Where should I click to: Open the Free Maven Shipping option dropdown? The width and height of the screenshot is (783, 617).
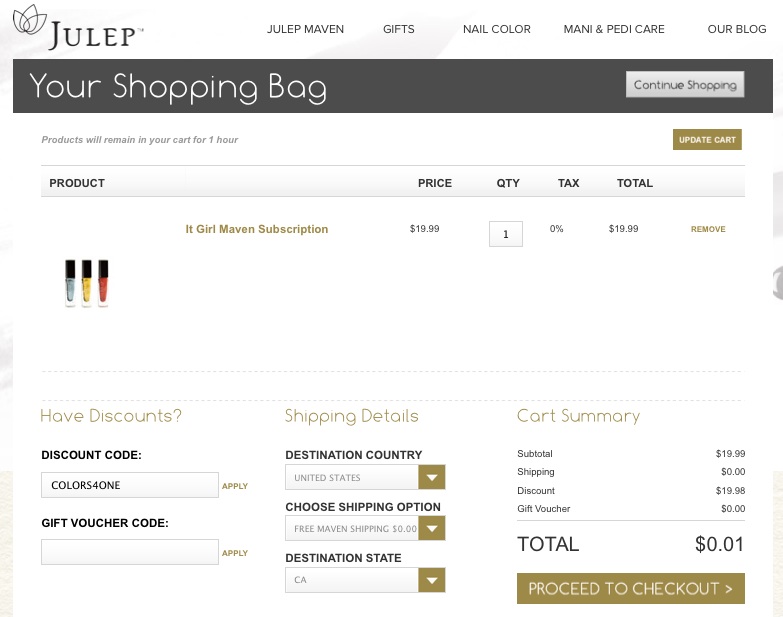(x=365, y=528)
